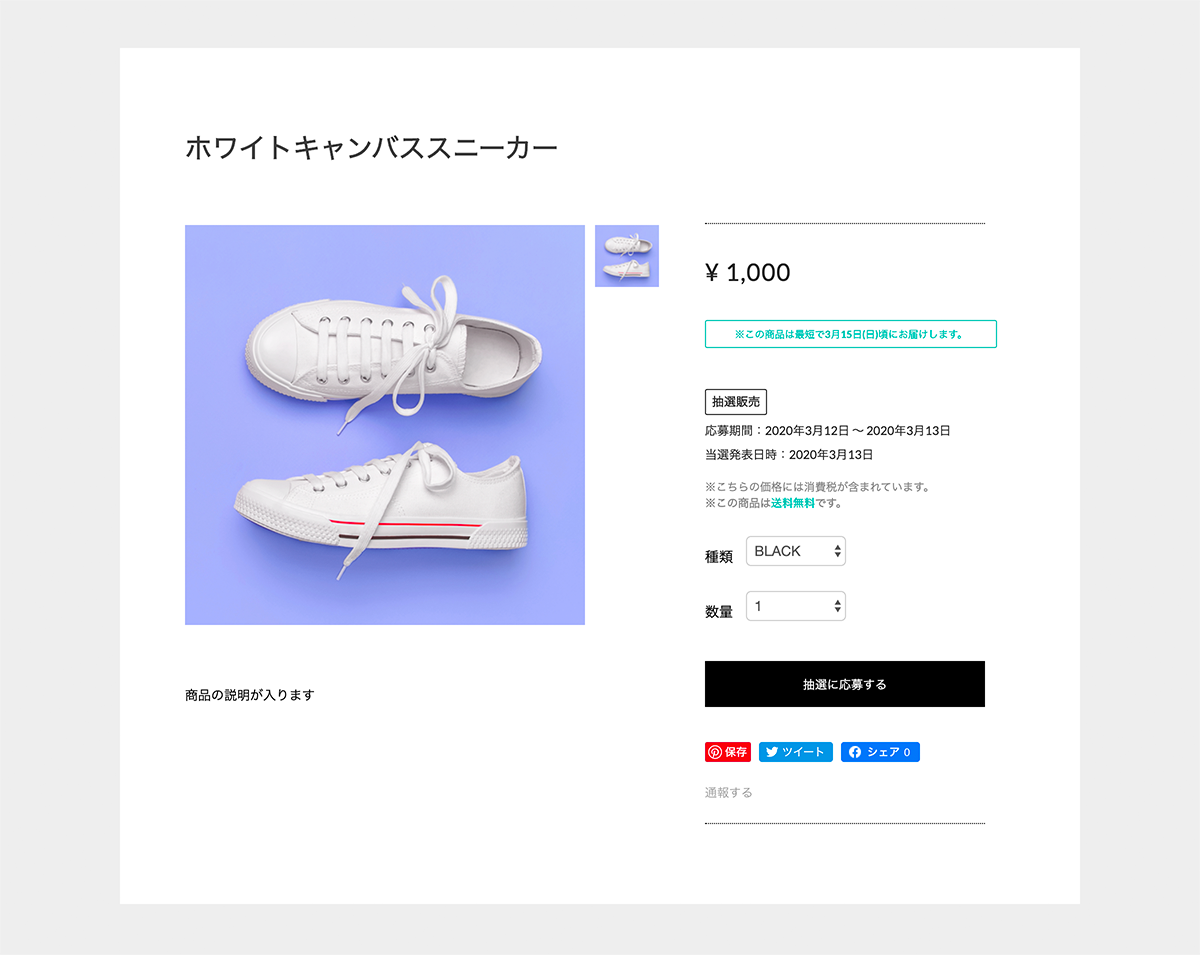Click the ホワイトキャンバススニーカー product title

tap(372, 148)
